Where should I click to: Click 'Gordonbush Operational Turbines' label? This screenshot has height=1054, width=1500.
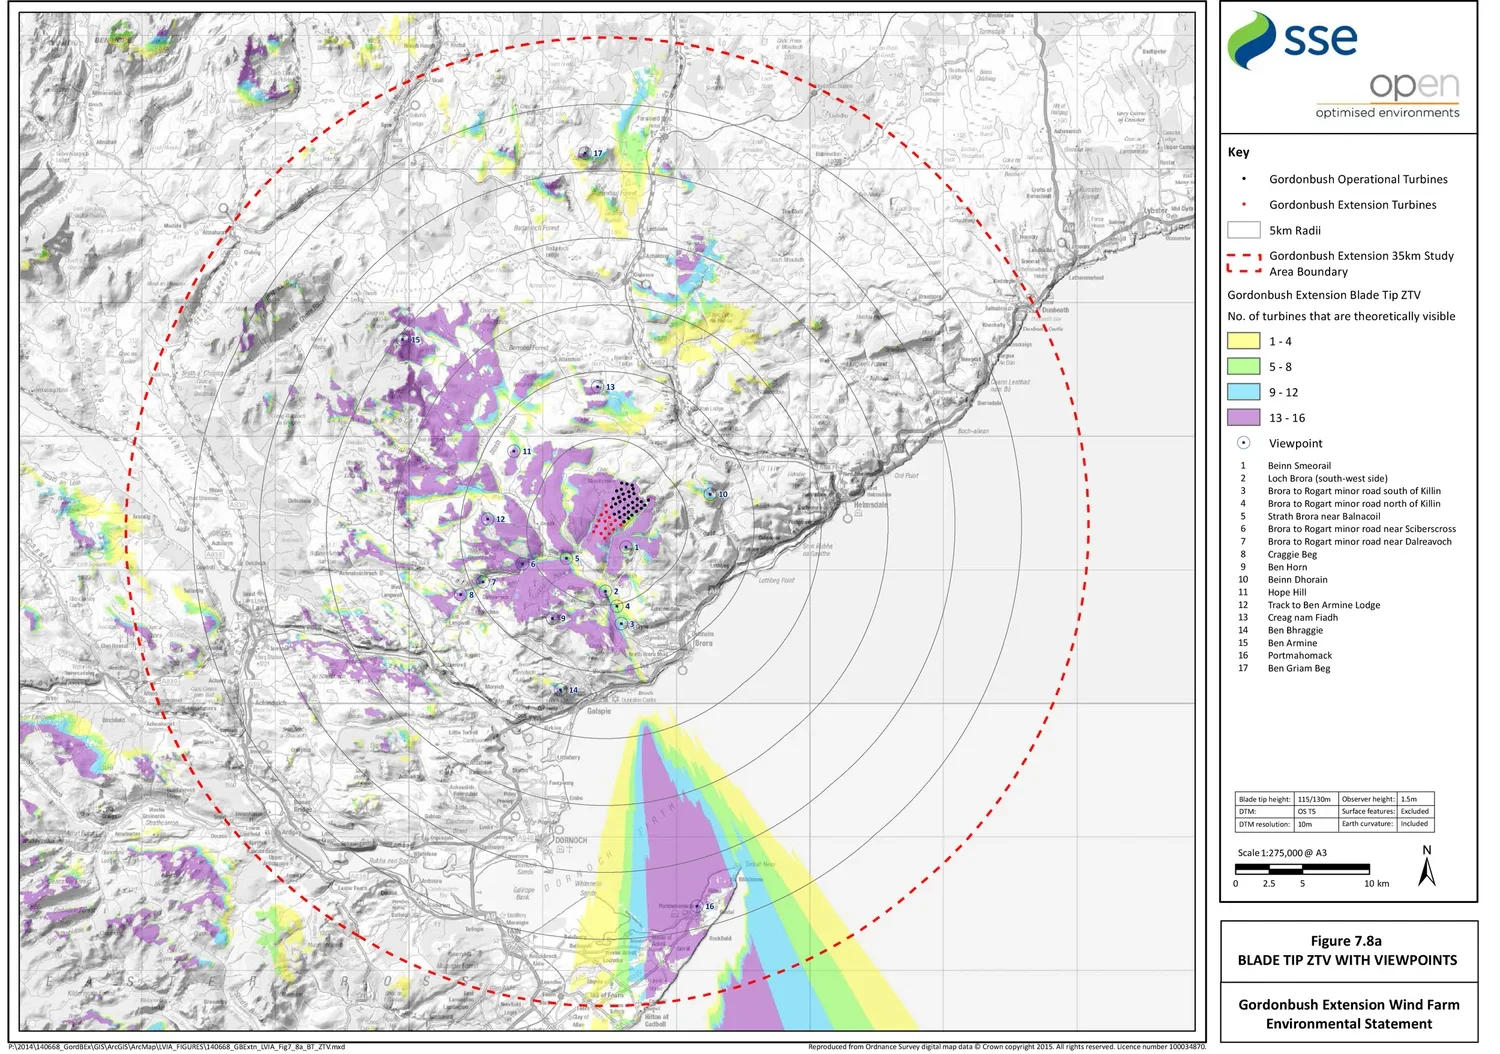pos(1358,180)
